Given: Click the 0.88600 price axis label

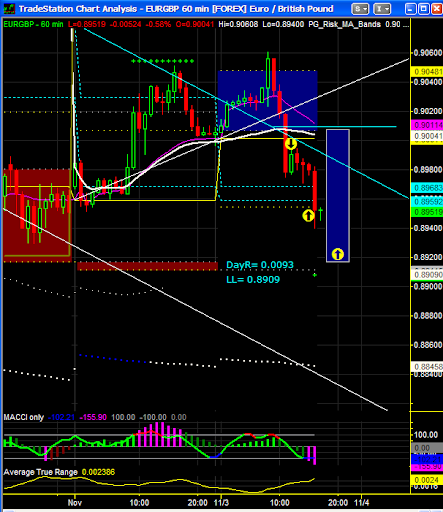Looking at the screenshot, I should click(428, 345).
